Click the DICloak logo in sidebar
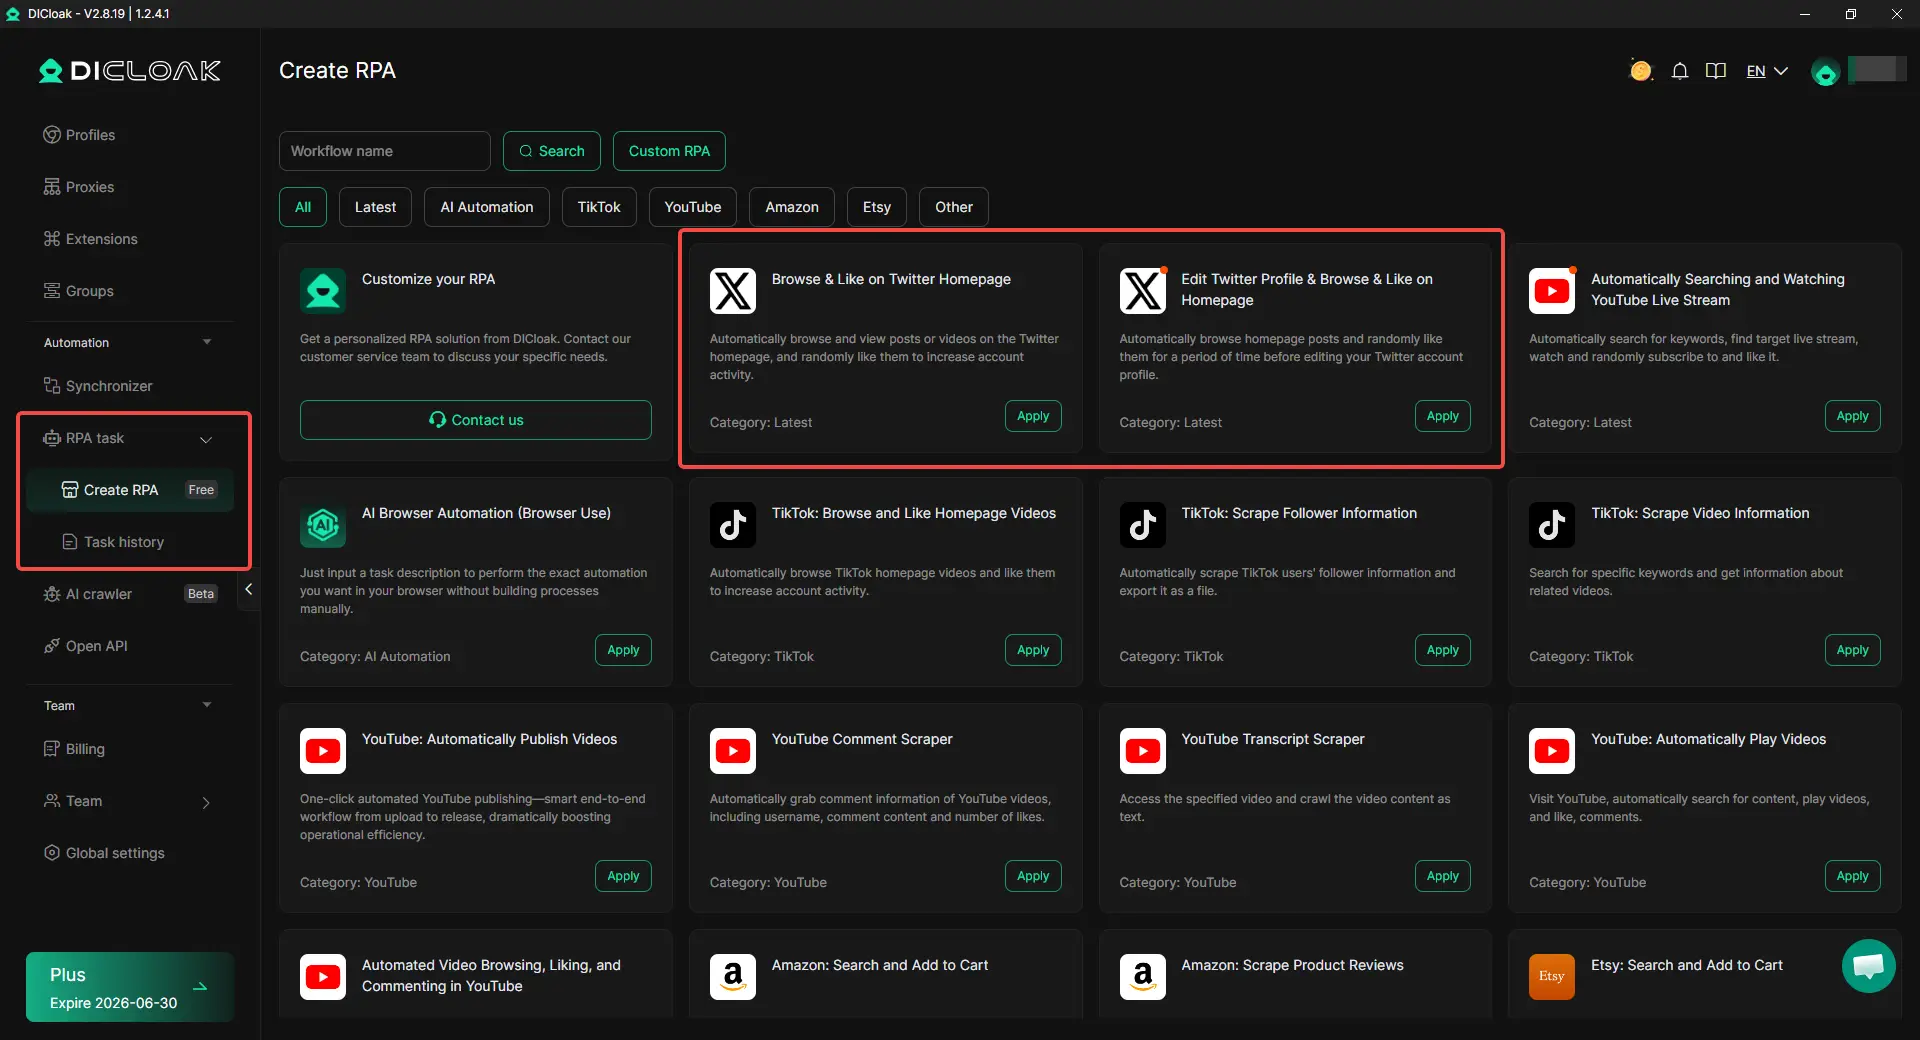The height and width of the screenshot is (1040, 1920). pos(130,71)
